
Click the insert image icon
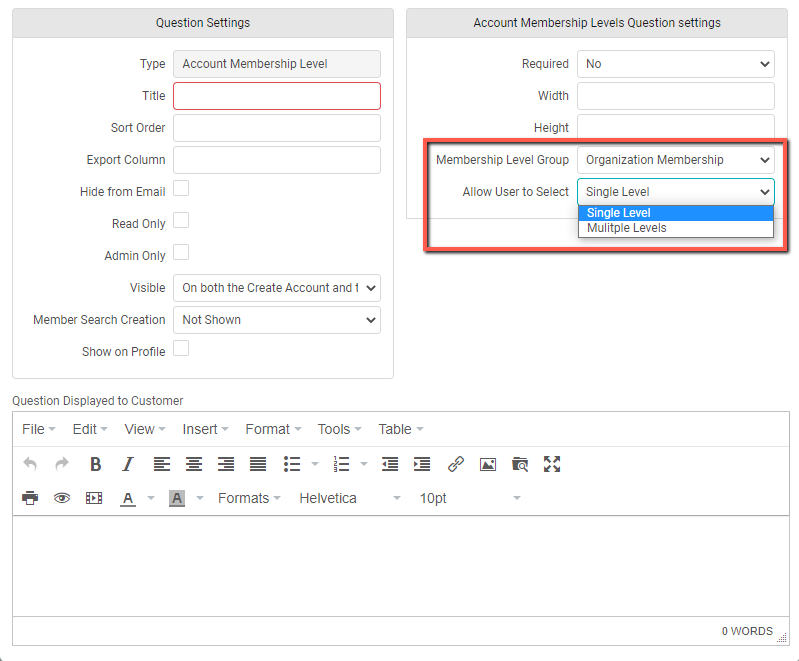(x=488, y=464)
